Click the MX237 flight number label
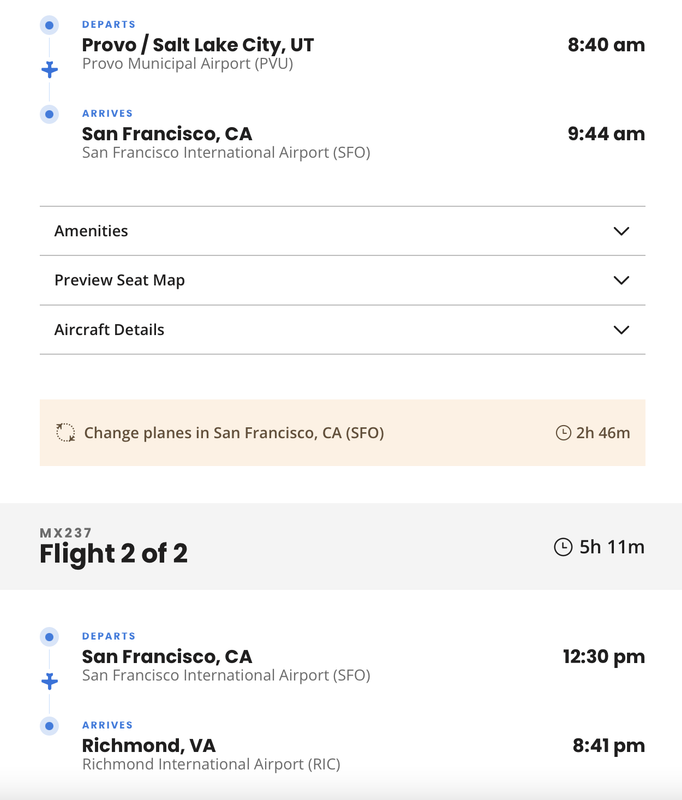682x800 pixels. 66,533
